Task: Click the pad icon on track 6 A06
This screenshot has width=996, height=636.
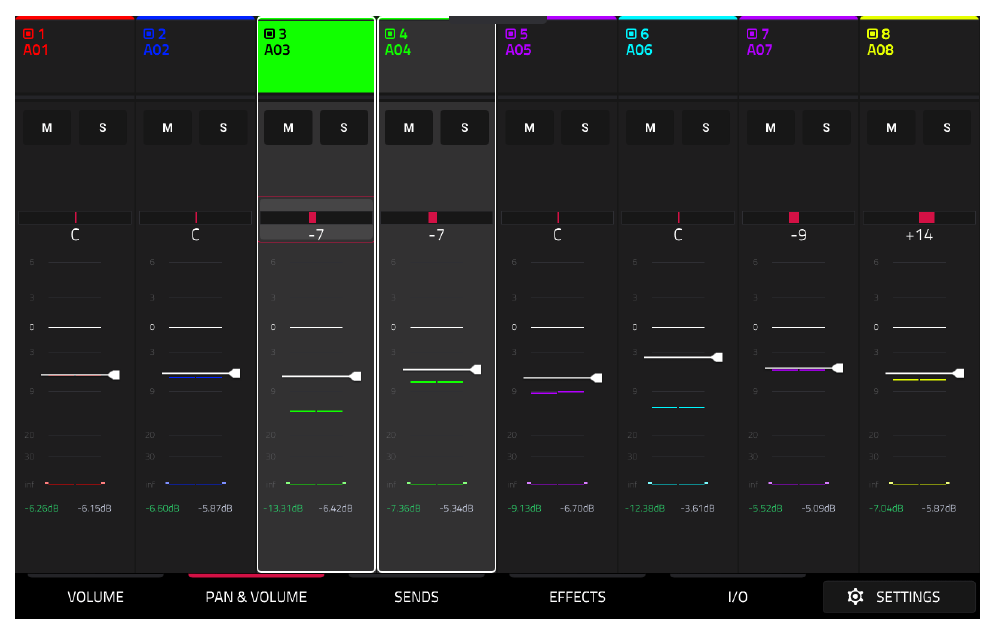Action: tap(631, 34)
